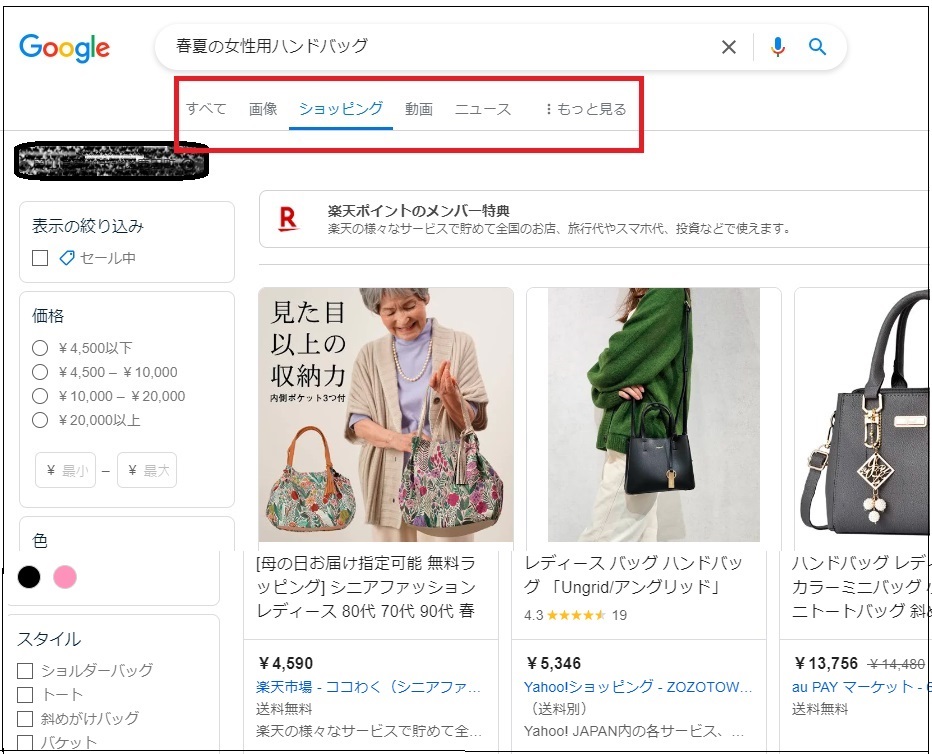Enable the セール中 checkbox
Image resolution: width=932 pixels, height=754 pixels.
tap(40, 258)
